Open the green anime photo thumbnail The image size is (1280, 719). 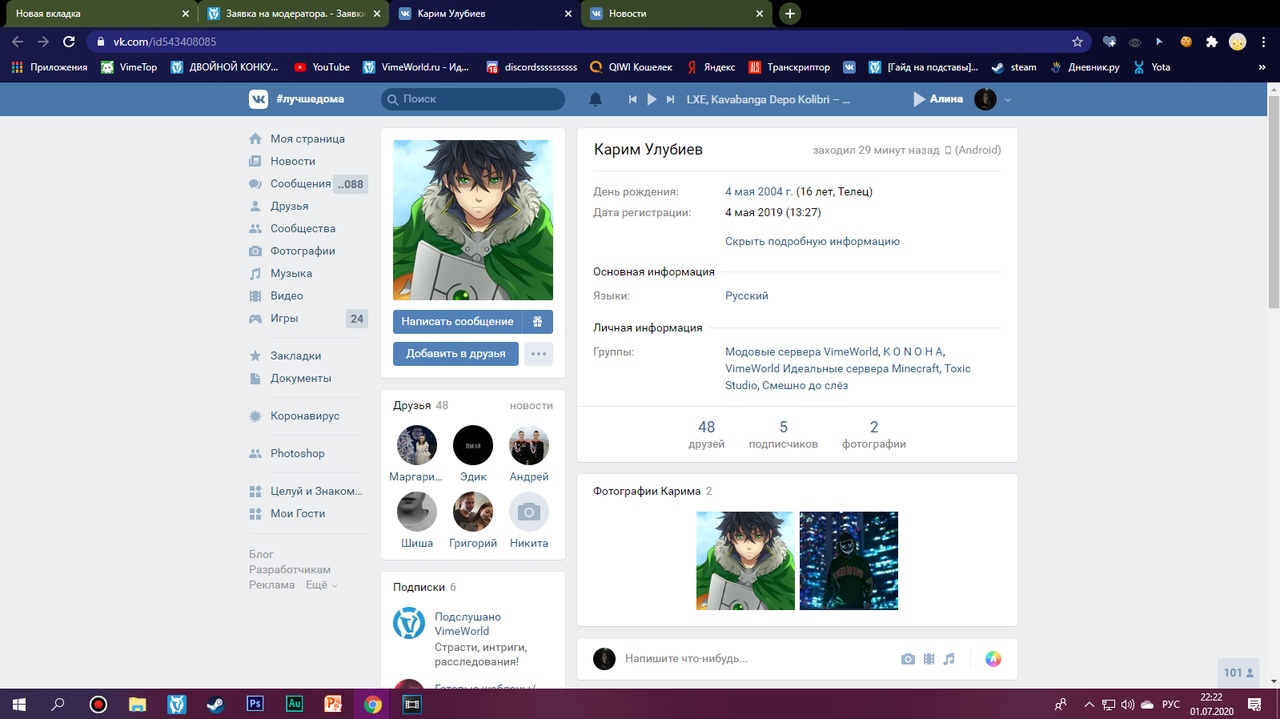(745, 561)
